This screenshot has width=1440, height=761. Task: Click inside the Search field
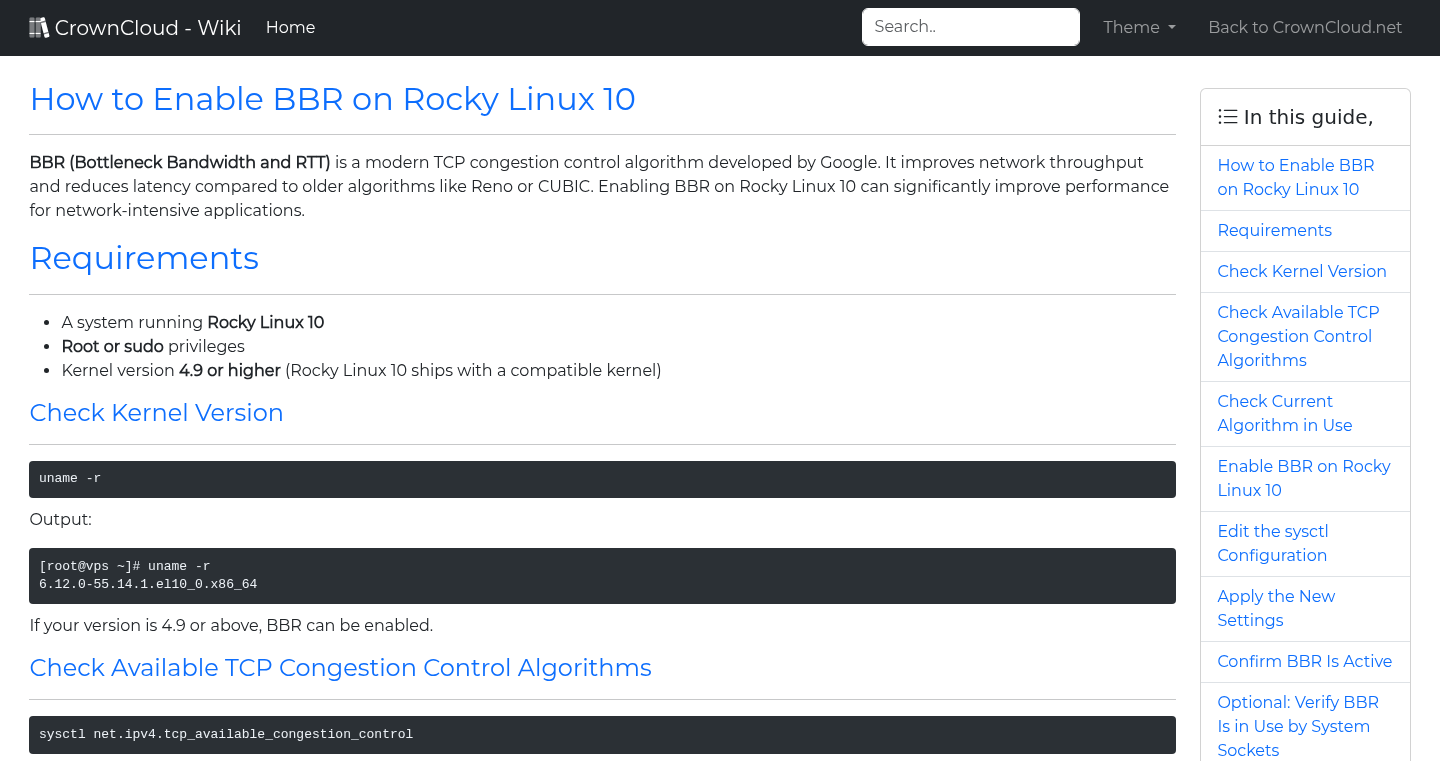[x=970, y=27]
